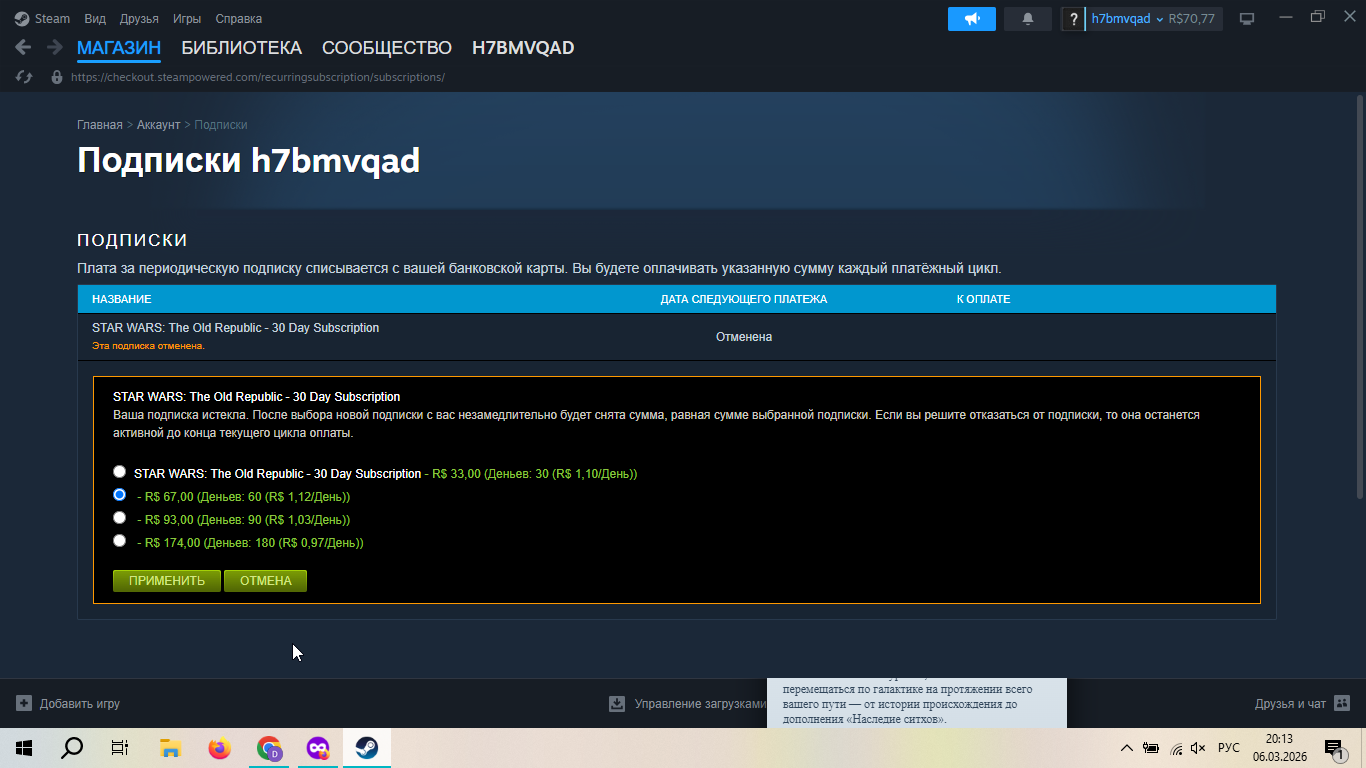Reload the page with refresh icon
The height and width of the screenshot is (768, 1366).
click(x=24, y=77)
